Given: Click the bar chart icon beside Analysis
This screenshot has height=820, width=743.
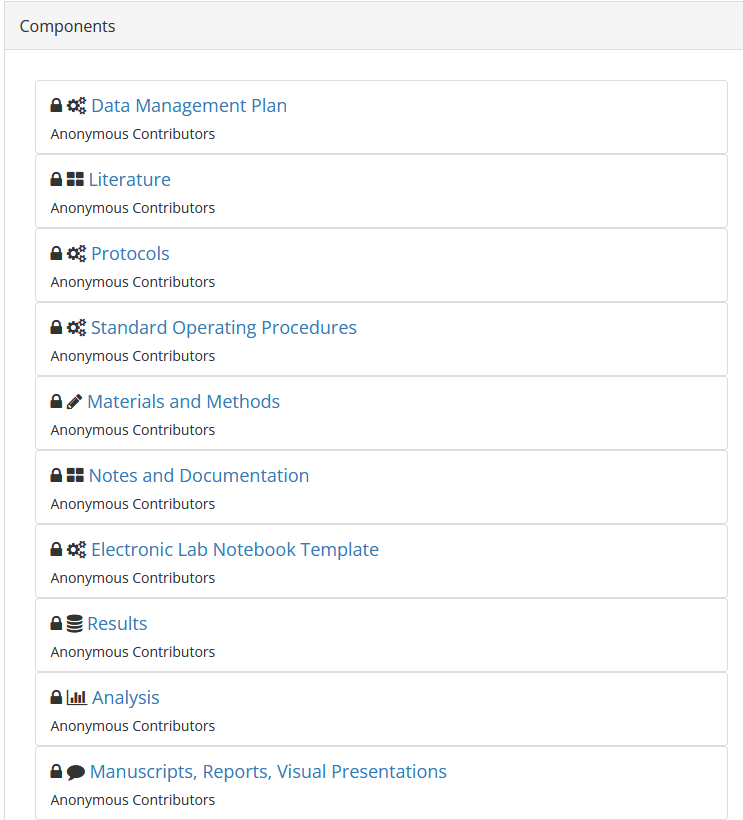Looking at the screenshot, I should click(x=76, y=698).
